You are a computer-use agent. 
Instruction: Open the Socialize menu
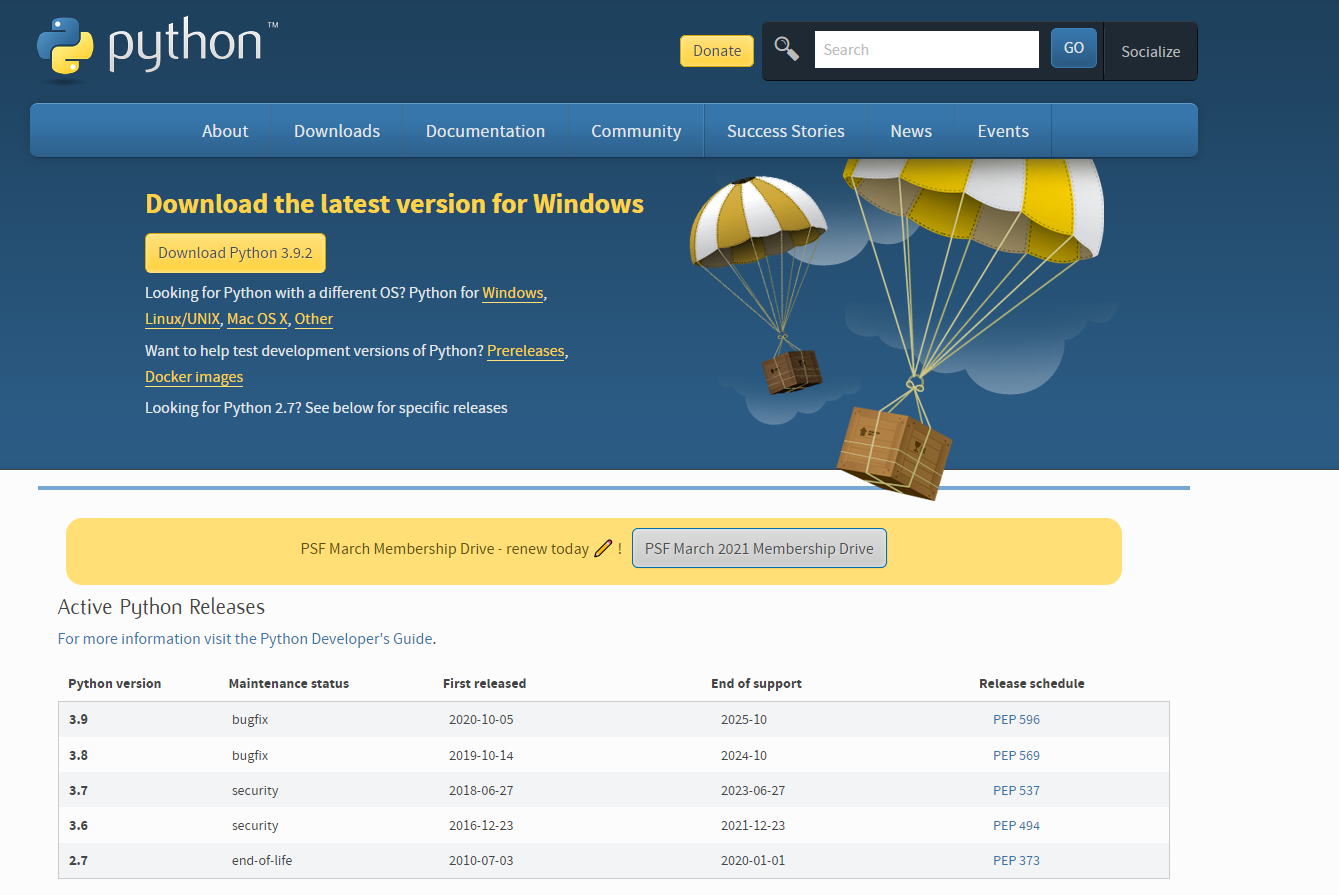coord(1151,52)
